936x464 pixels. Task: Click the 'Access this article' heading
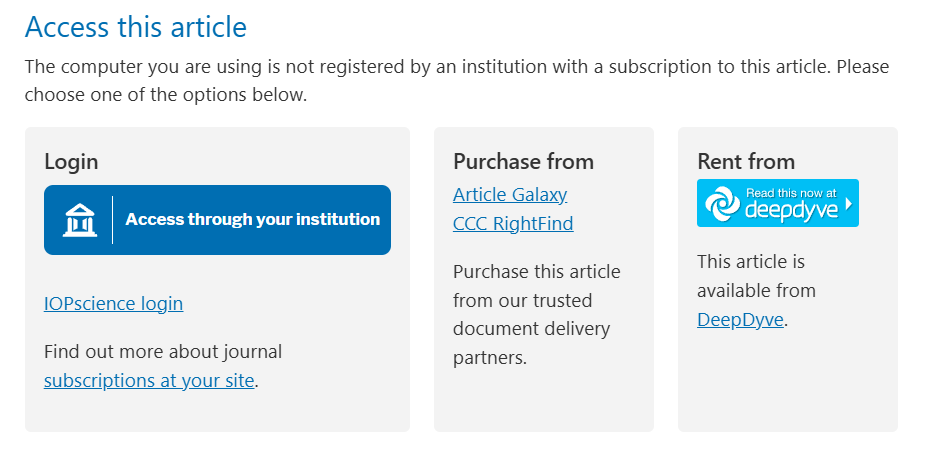(136, 27)
